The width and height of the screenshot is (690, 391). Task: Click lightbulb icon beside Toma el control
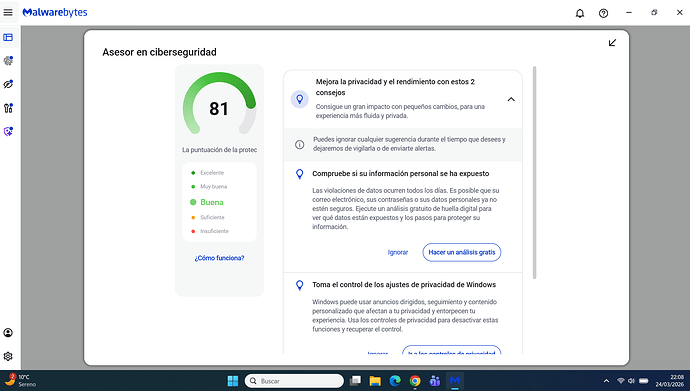coord(300,285)
